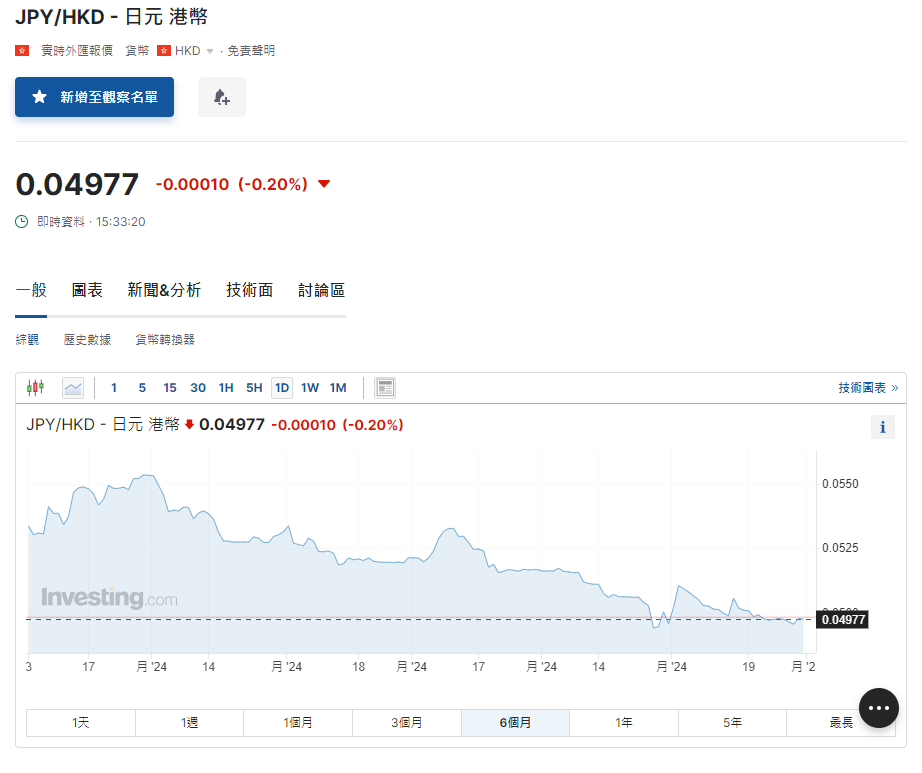Open the 技術面 tab

[x=250, y=290]
